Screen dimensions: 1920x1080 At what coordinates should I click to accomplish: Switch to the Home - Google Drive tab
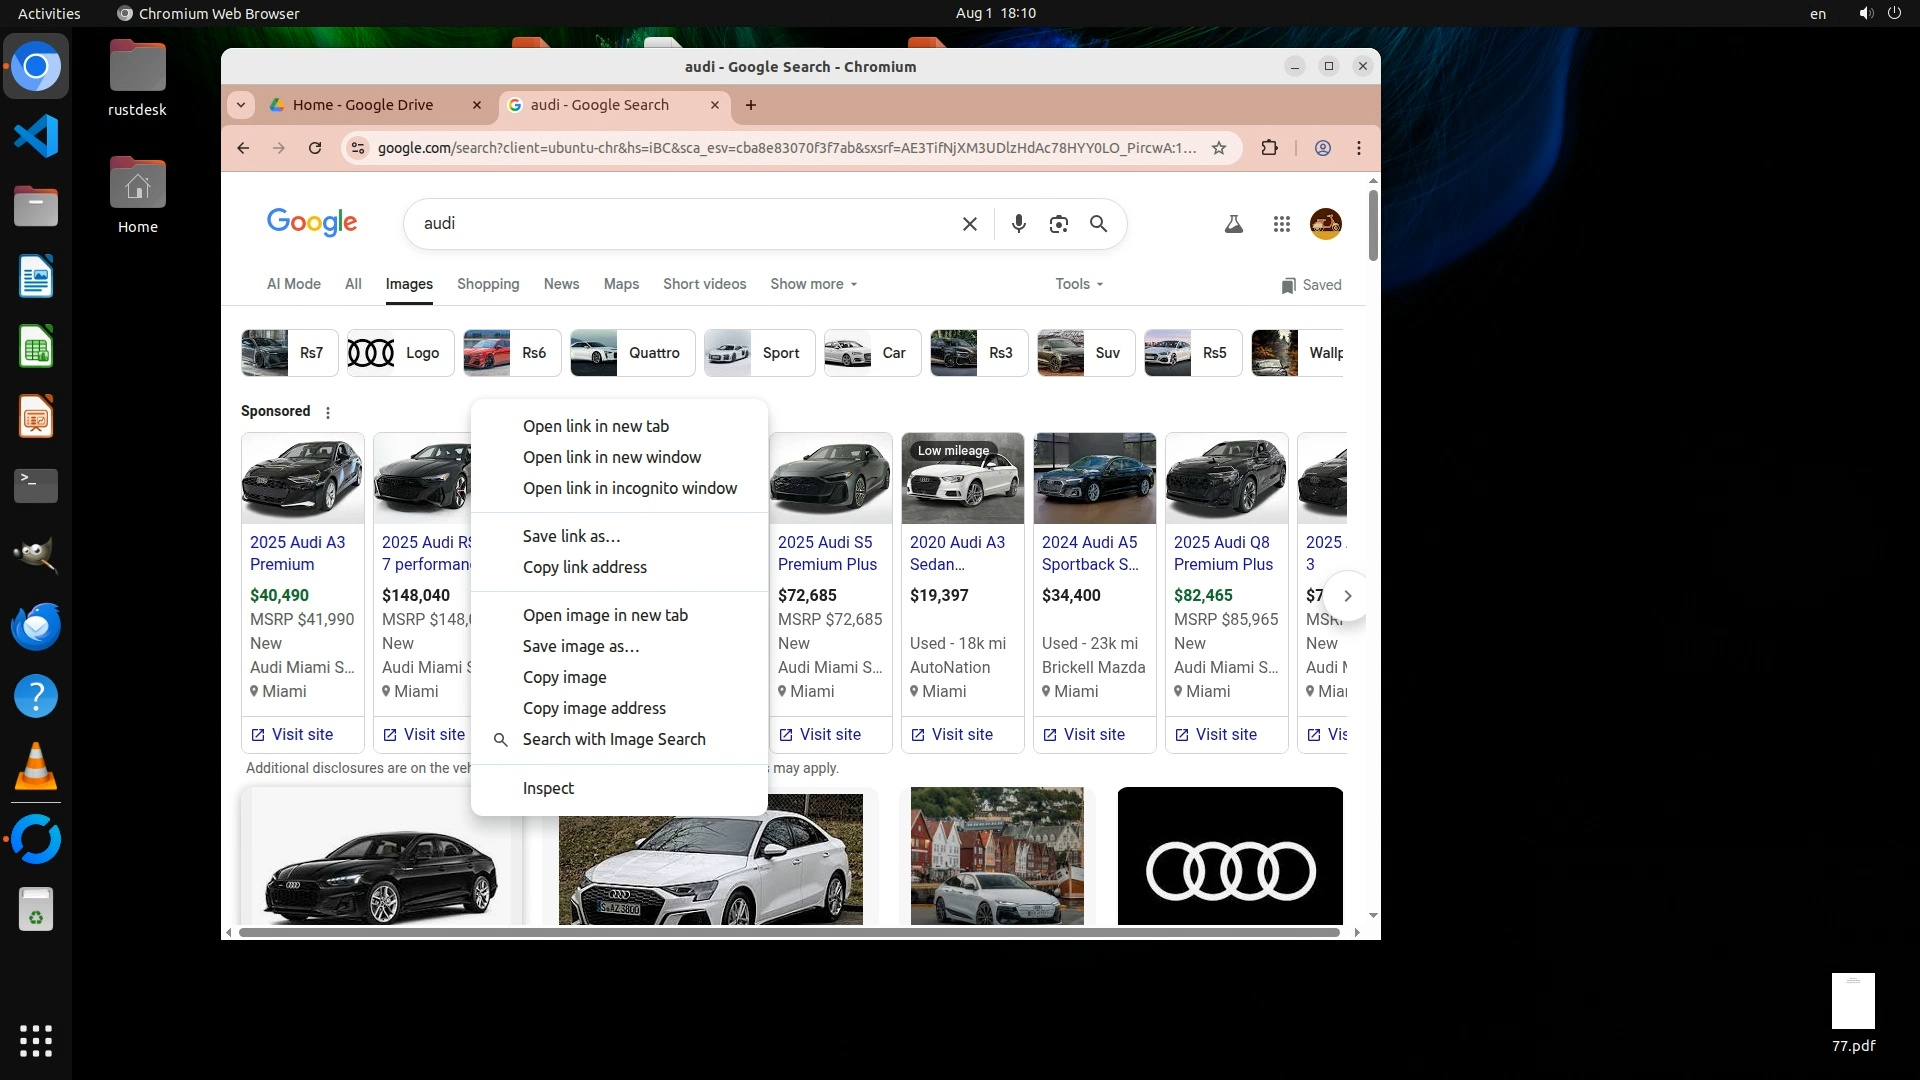[363, 105]
